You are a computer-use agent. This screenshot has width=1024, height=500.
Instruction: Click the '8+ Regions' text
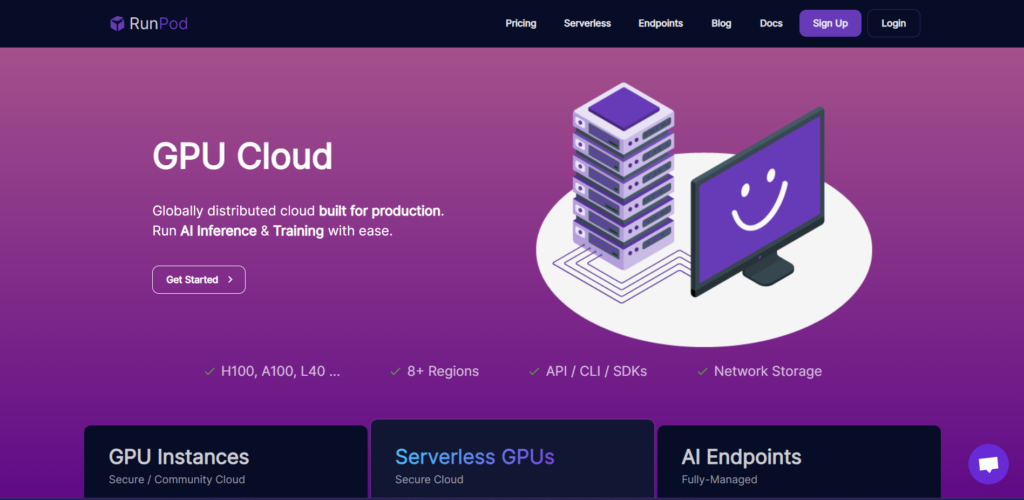(443, 371)
